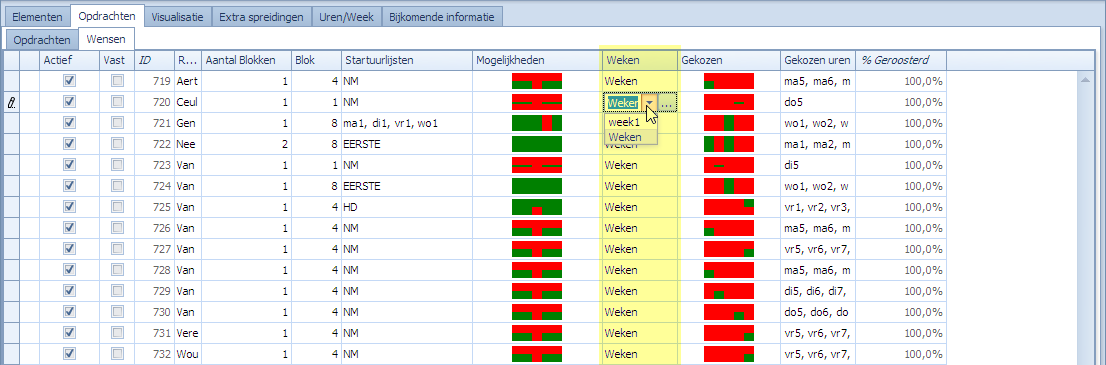This screenshot has width=1106, height=365.
Task: Click the Gekozen bar in row 729
Action: click(x=729, y=291)
